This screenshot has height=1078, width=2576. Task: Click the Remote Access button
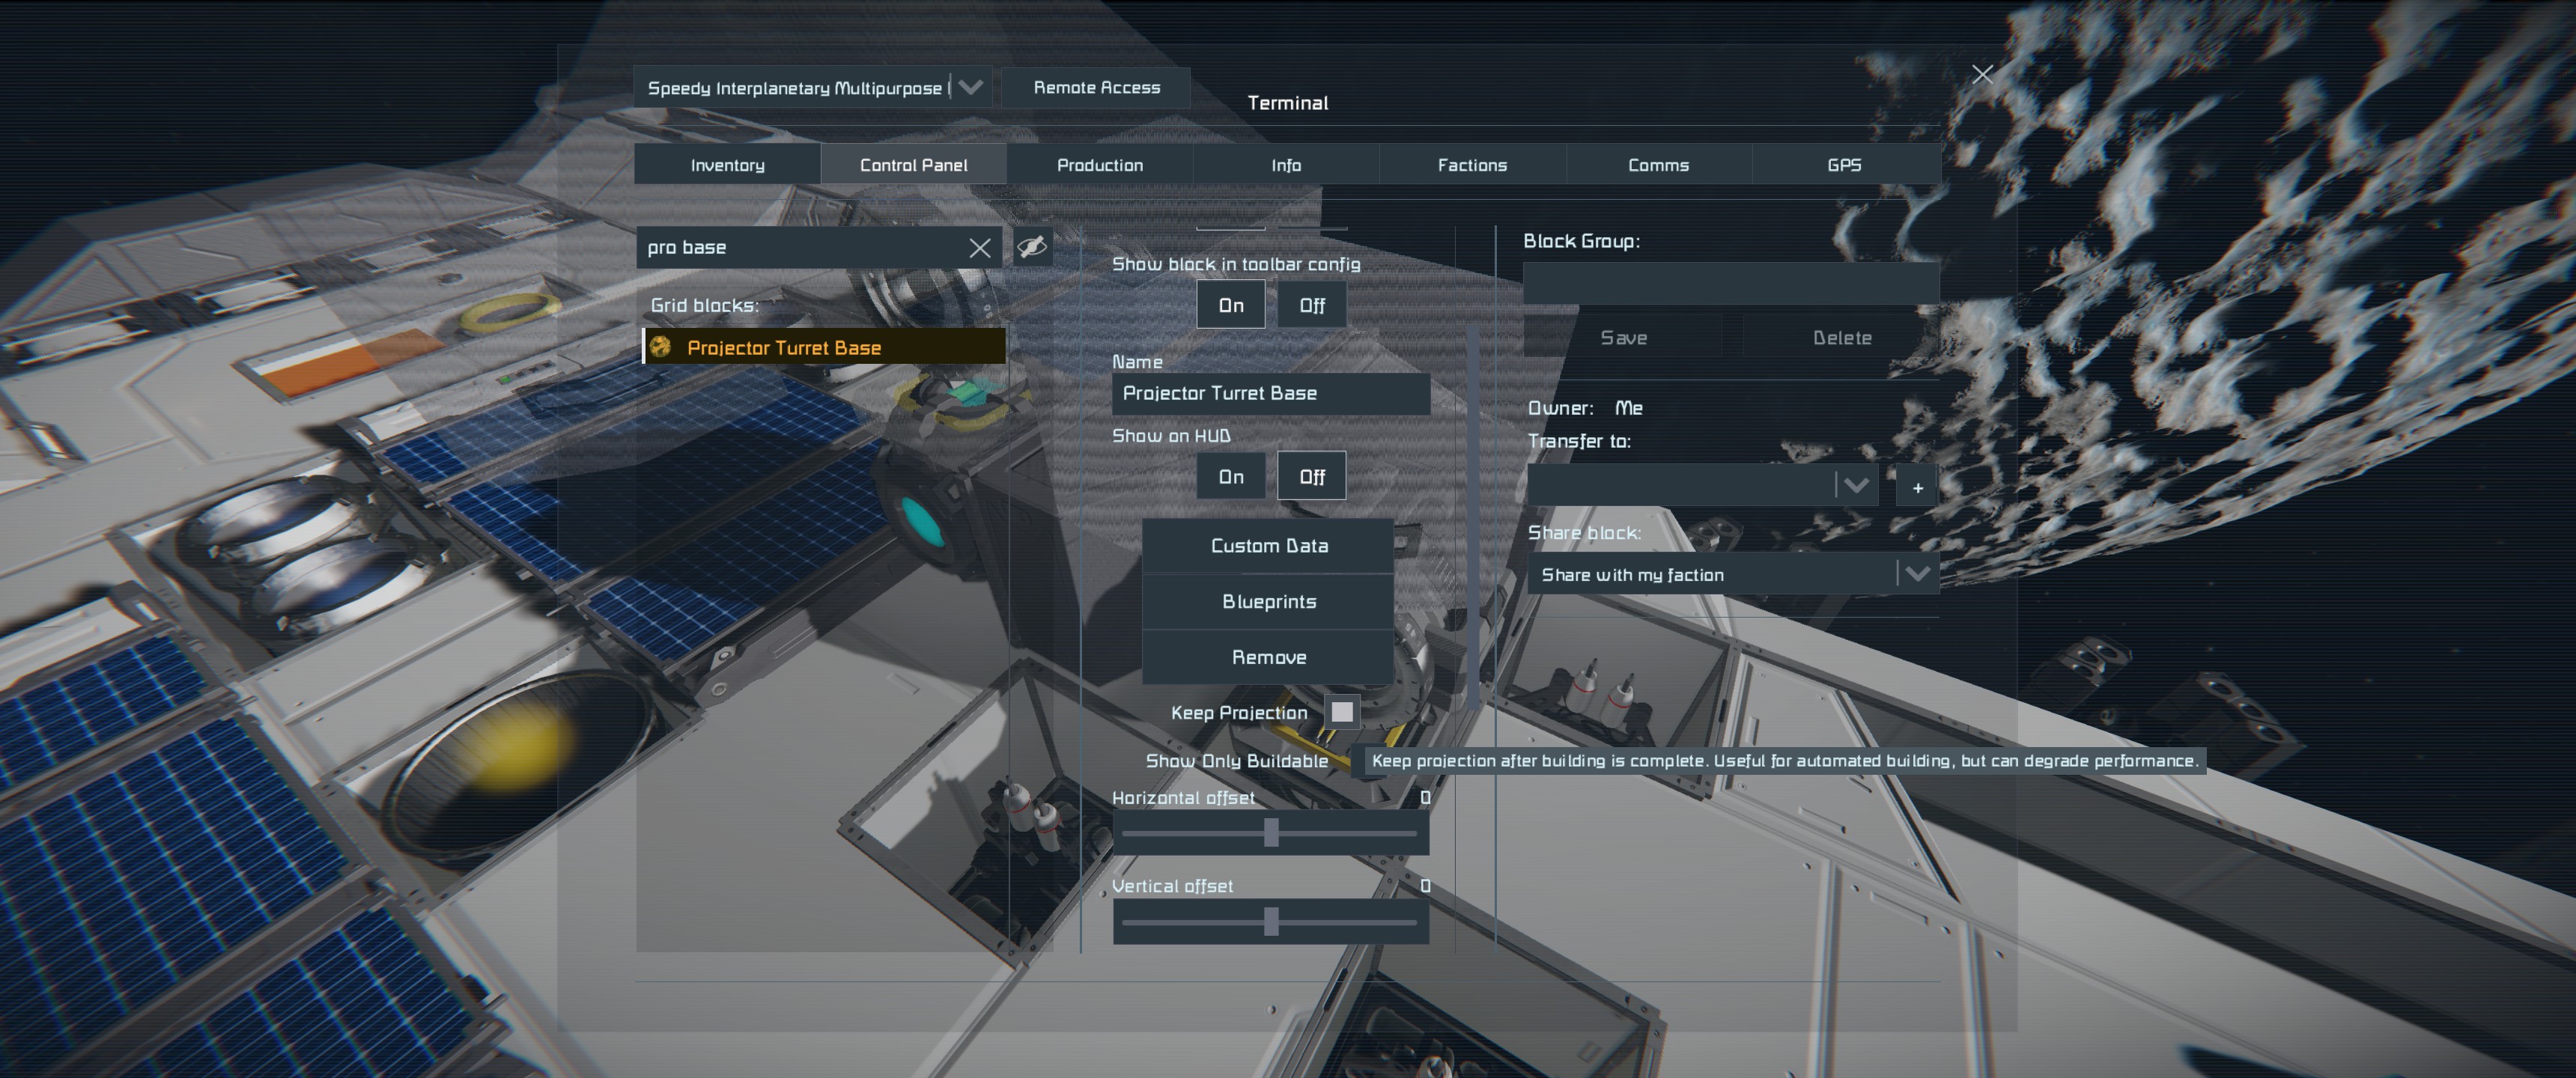click(x=1096, y=88)
